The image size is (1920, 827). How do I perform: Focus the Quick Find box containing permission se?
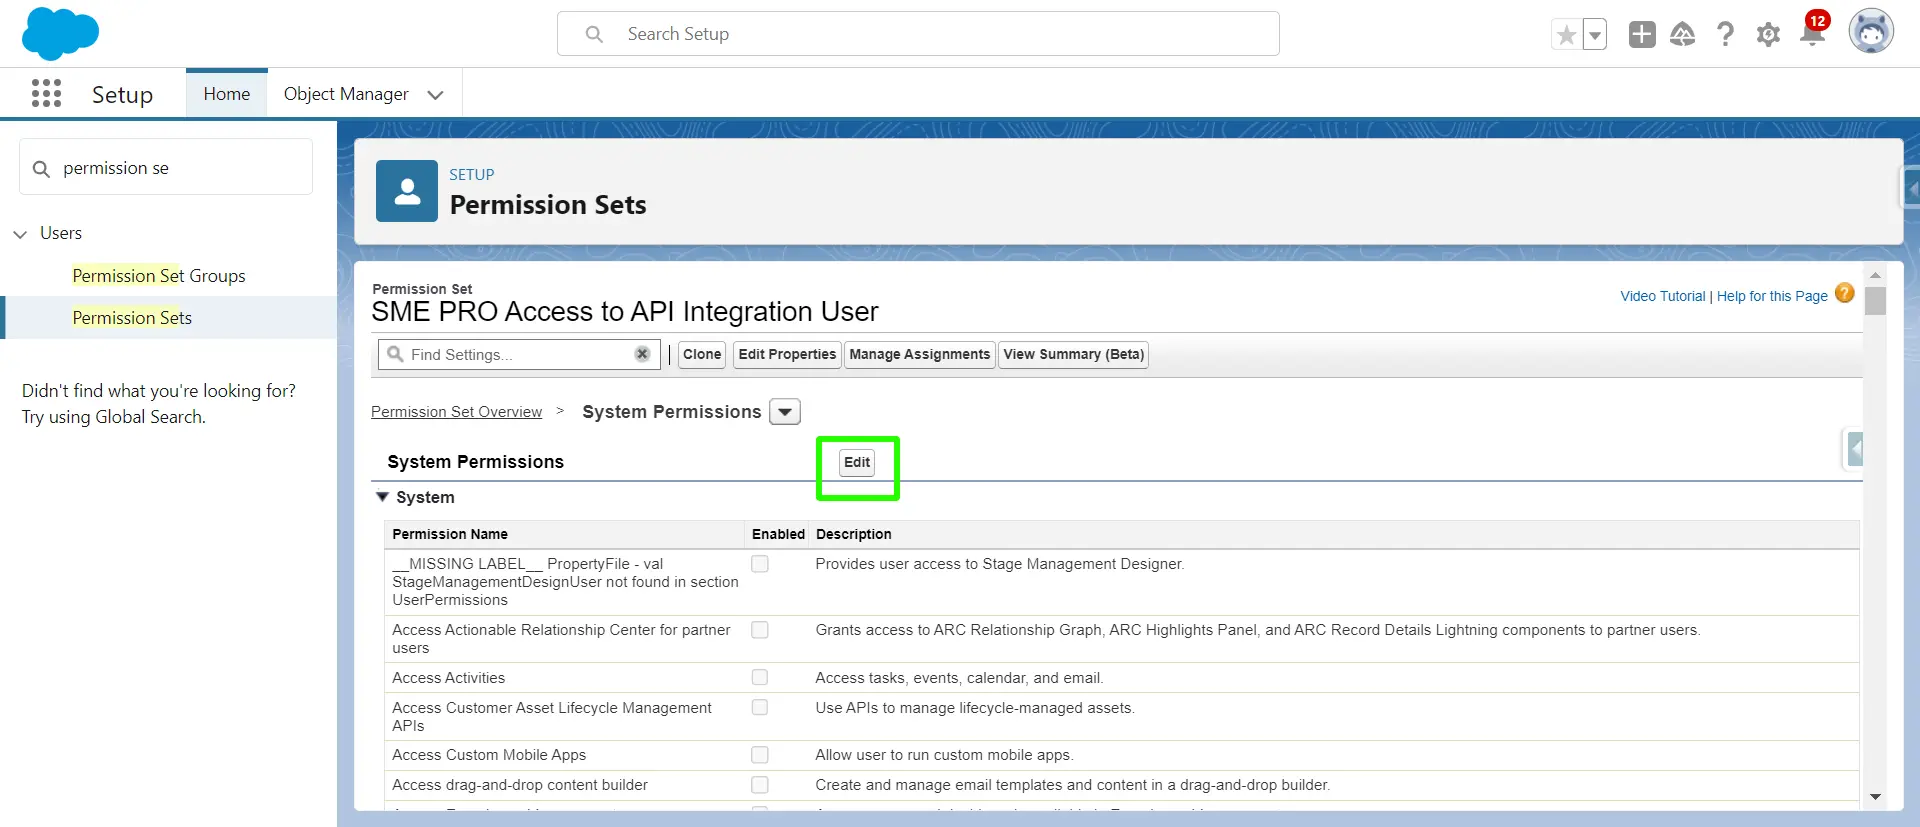(166, 167)
